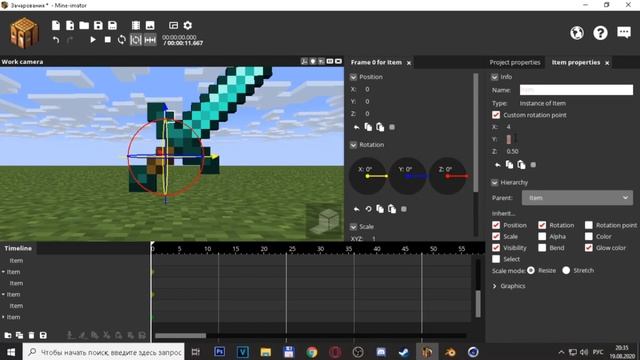Viewport: 640px width, 360px height.
Task: Click the Name input field
Action: point(576,90)
